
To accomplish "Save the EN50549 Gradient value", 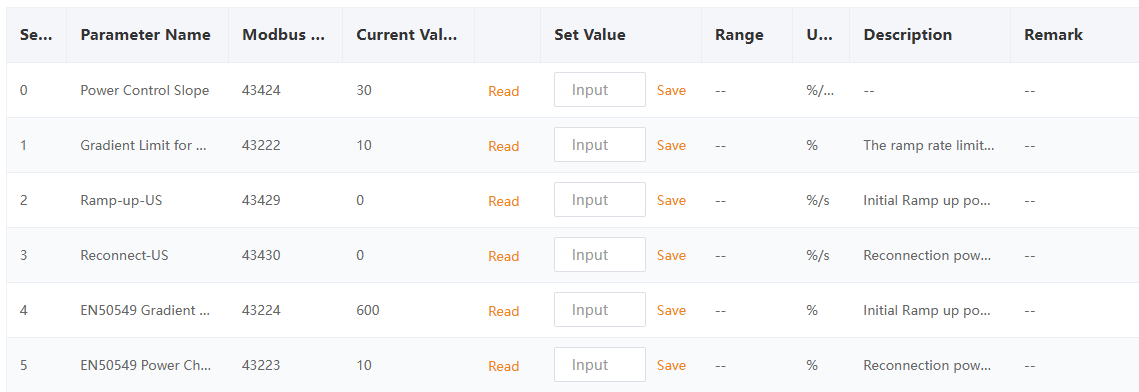I will pyautogui.click(x=671, y=311).
